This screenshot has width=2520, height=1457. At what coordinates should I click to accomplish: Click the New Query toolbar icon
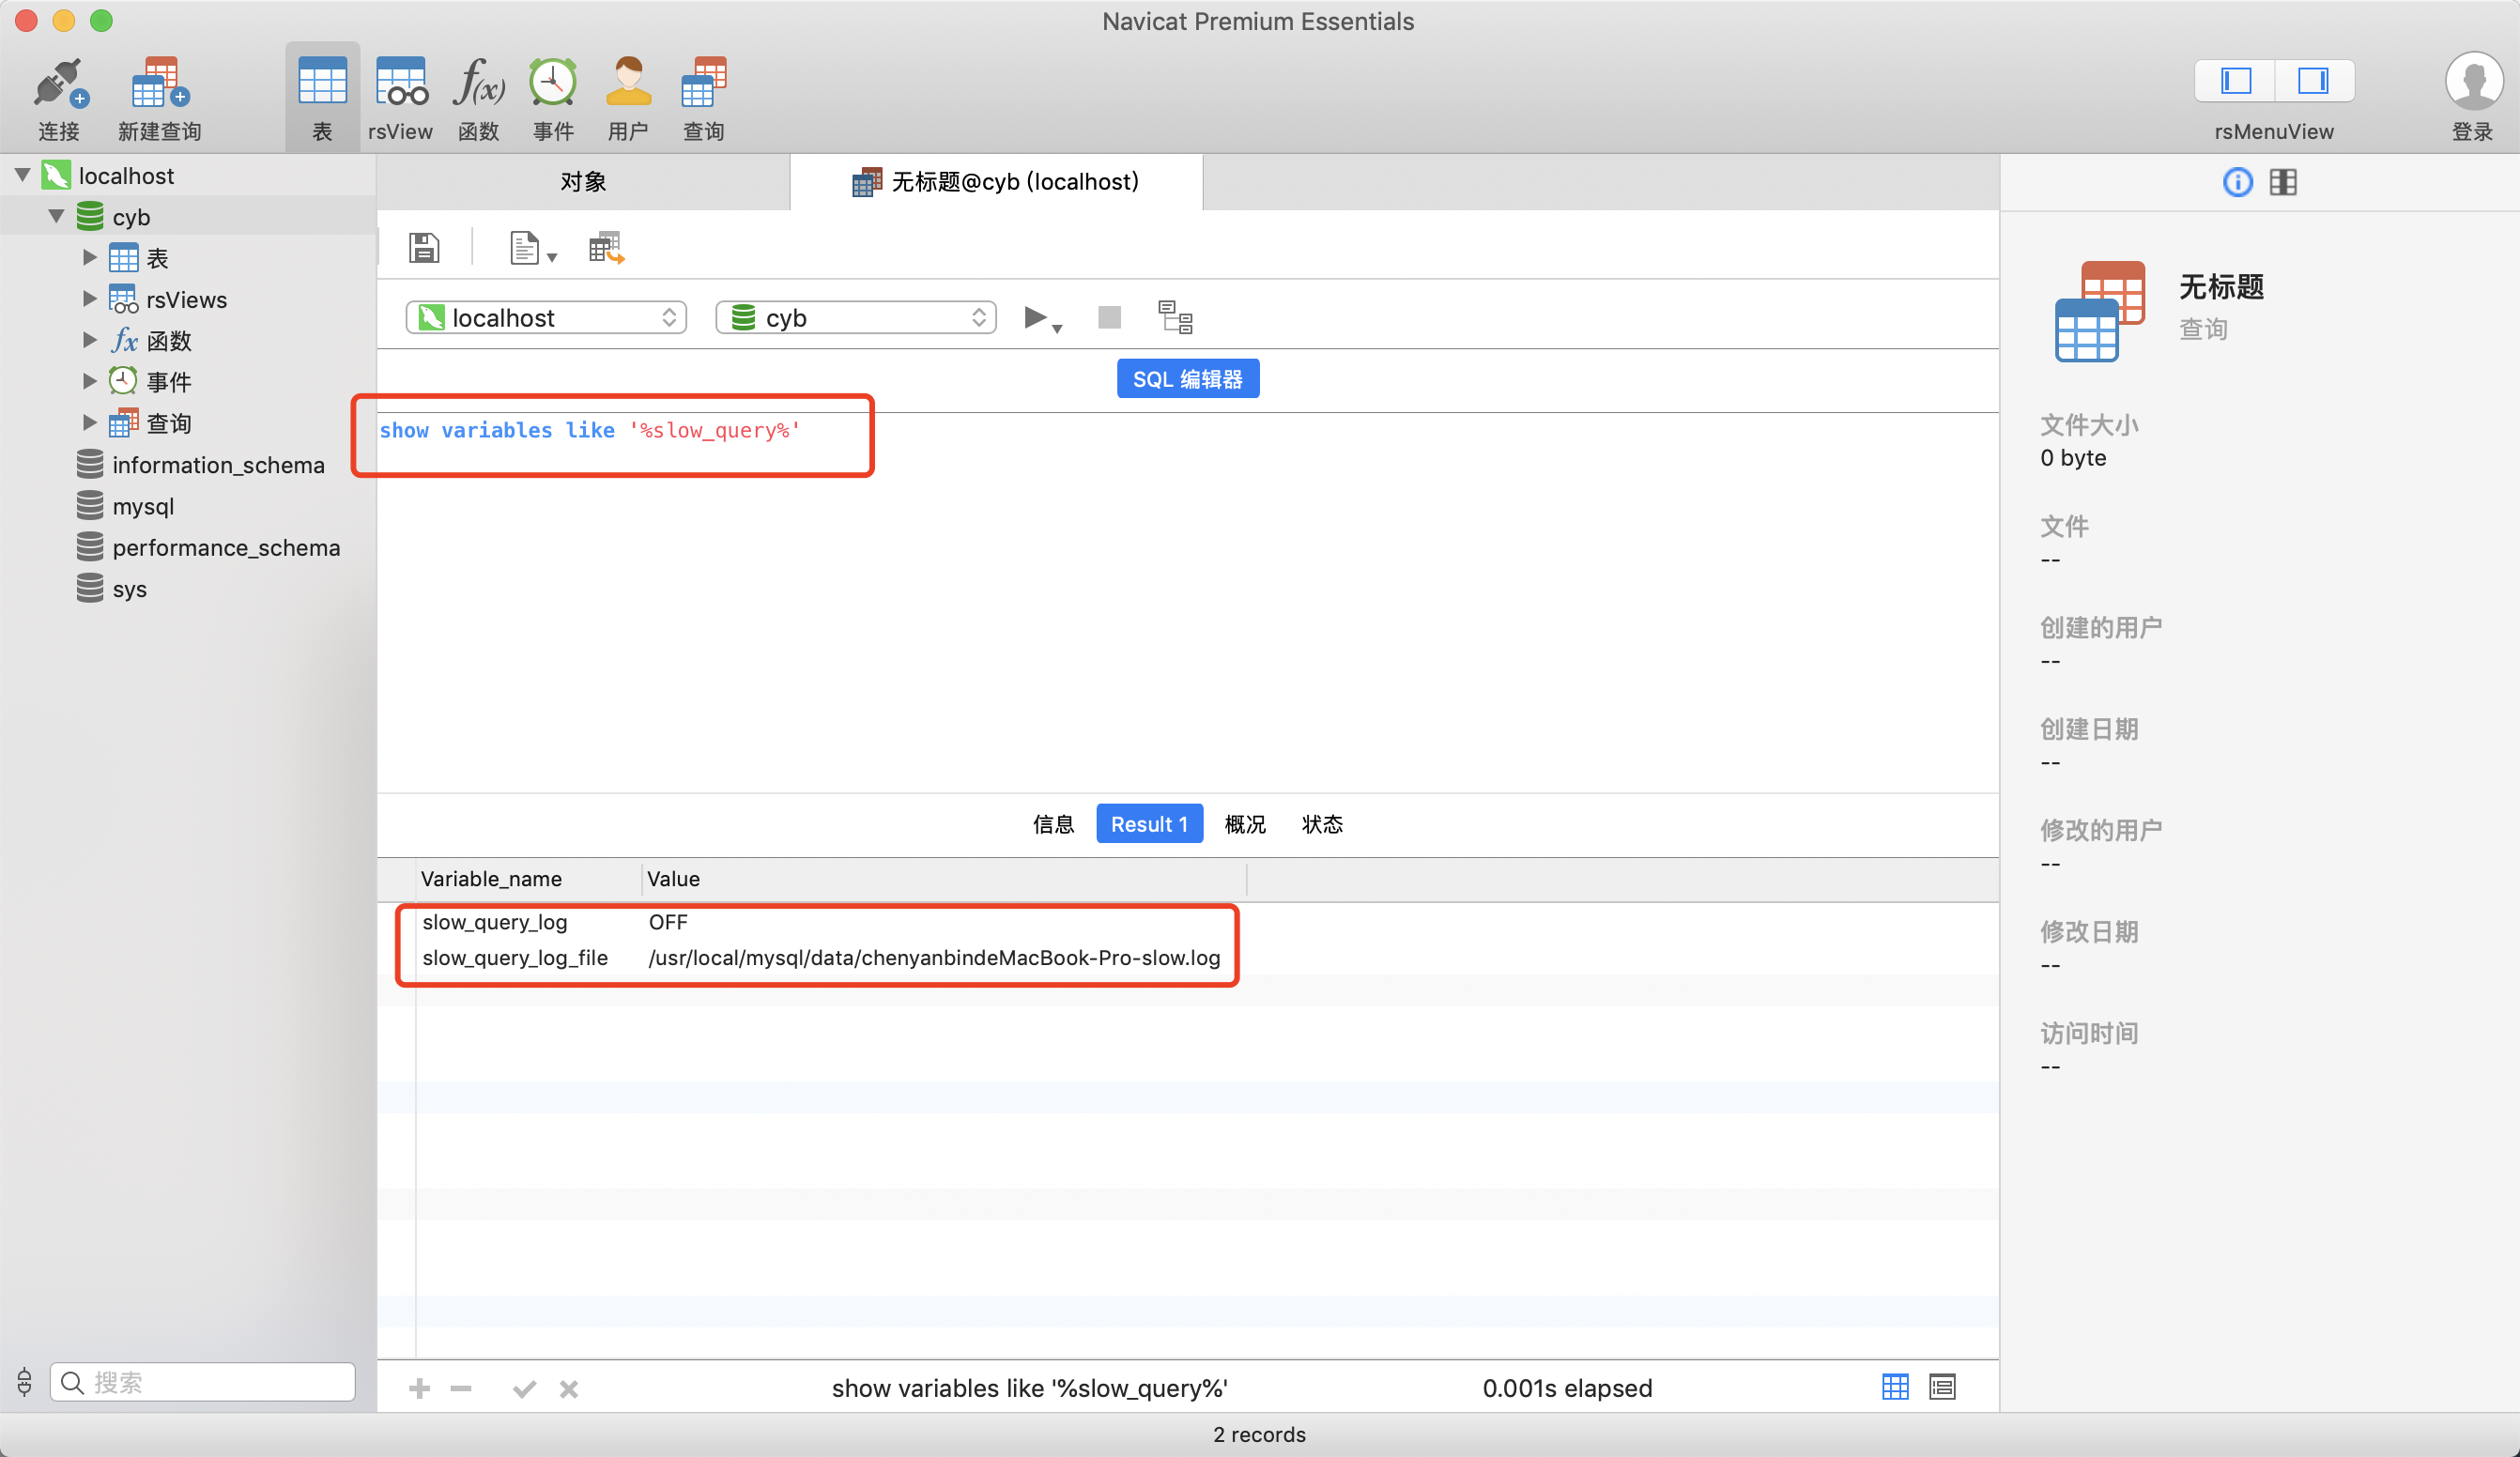pos(159,84)
